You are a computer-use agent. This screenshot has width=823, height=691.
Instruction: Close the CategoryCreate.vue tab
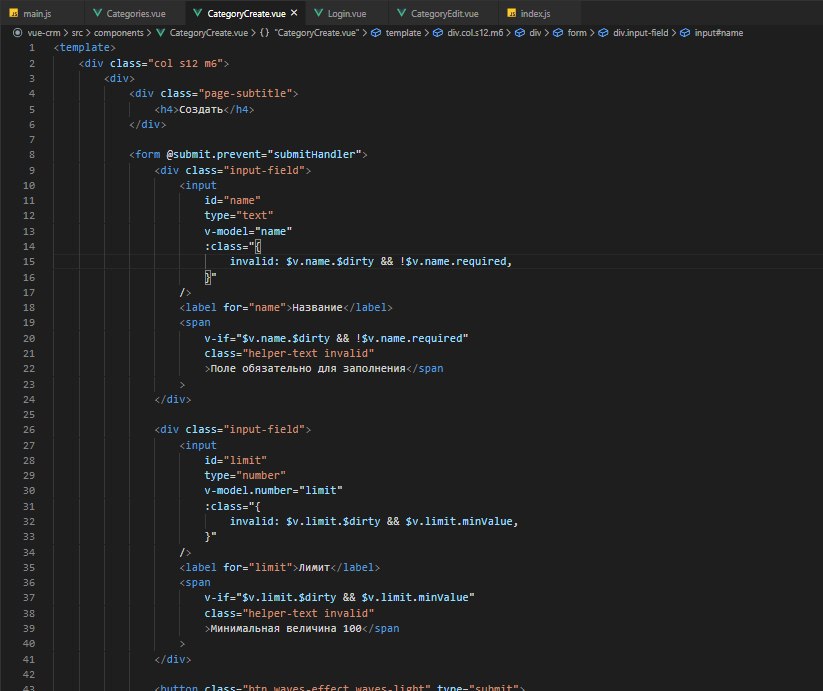[x=294, y=13]
